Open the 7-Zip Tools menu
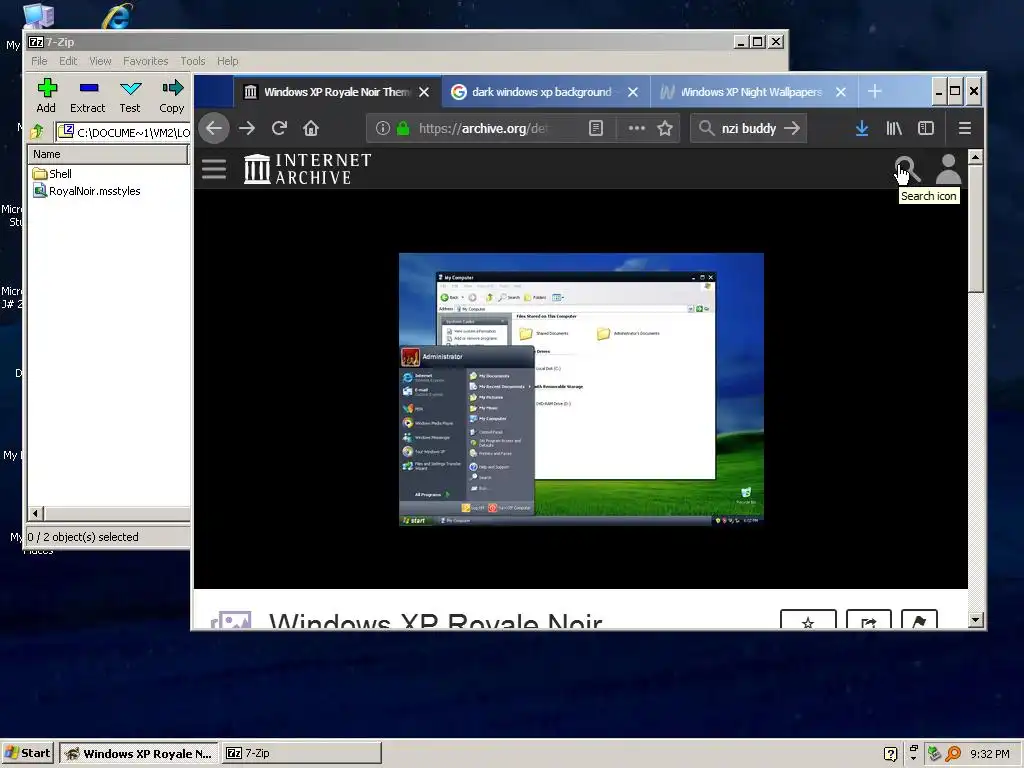 pos(193,61)
